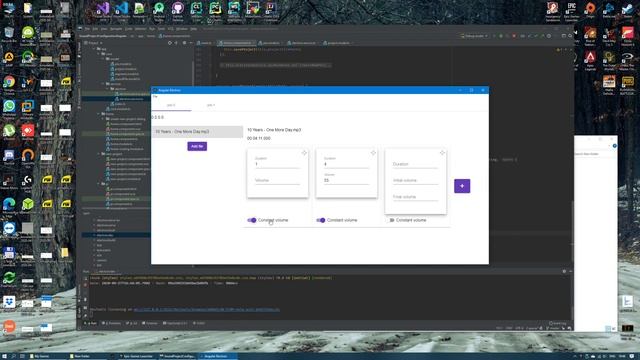Open Visual Studio Code desktop shortcut
The image size is (640, 360).
click(122, 10)
